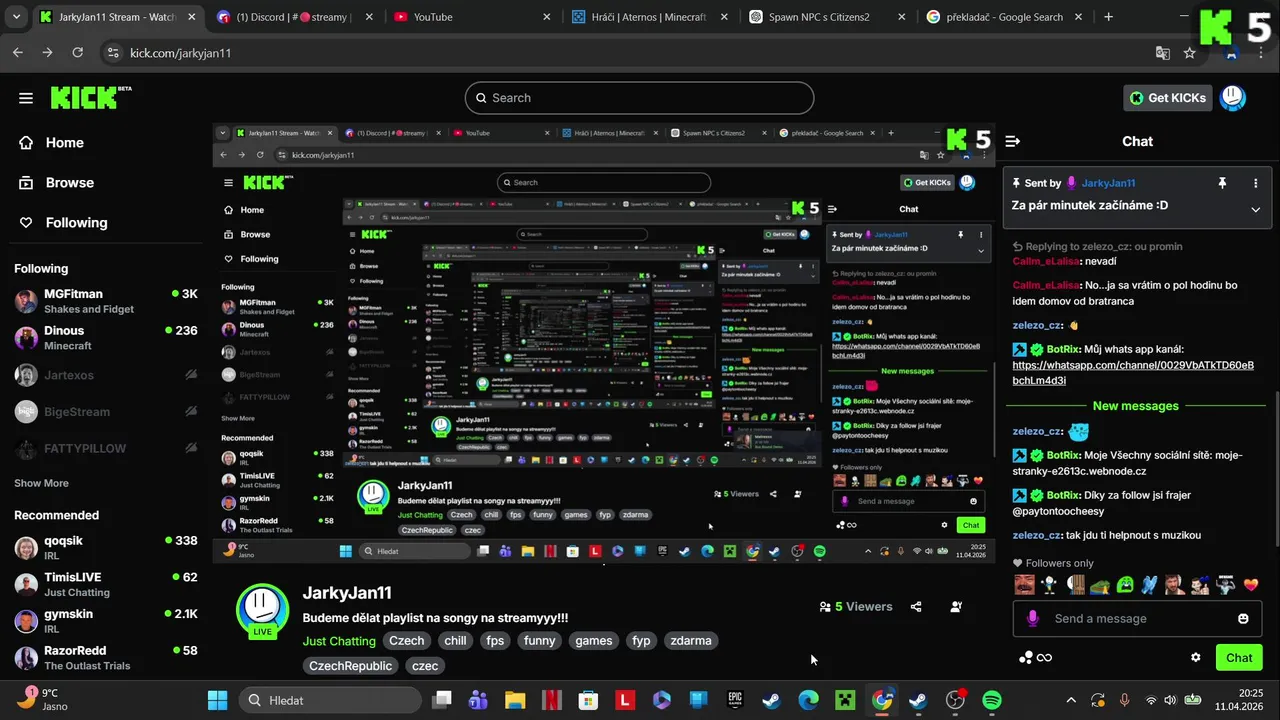Insert the heart emote from emote row
The width and height of the screenshot is (1280, 720).
pos(1251,585)
